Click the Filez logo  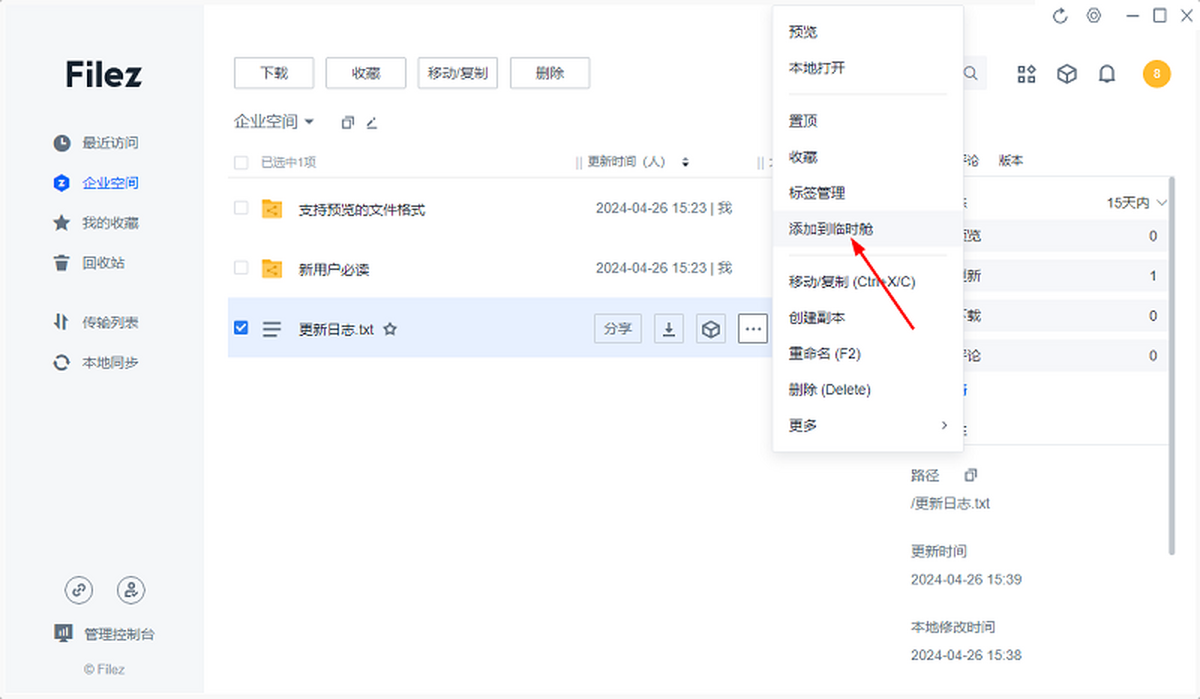click(104, 74)
